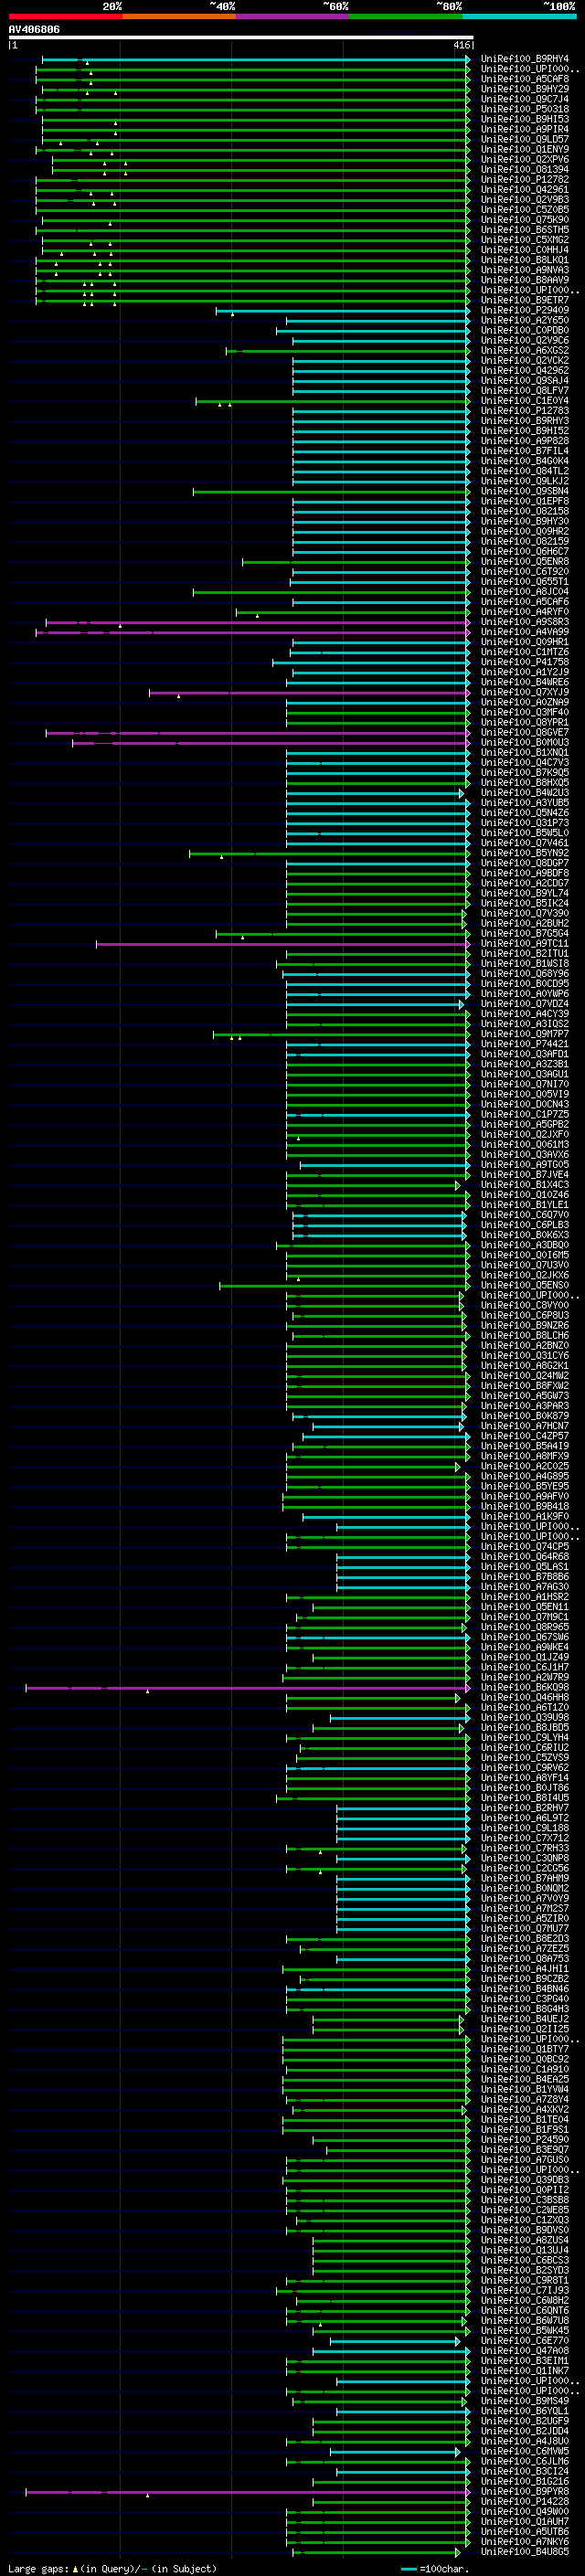Image resolution: width=585 pixels, height=2576 pixels.
Task: Select the UniRef100_B9PYR8 label
Action: (x=525, y=2492)
